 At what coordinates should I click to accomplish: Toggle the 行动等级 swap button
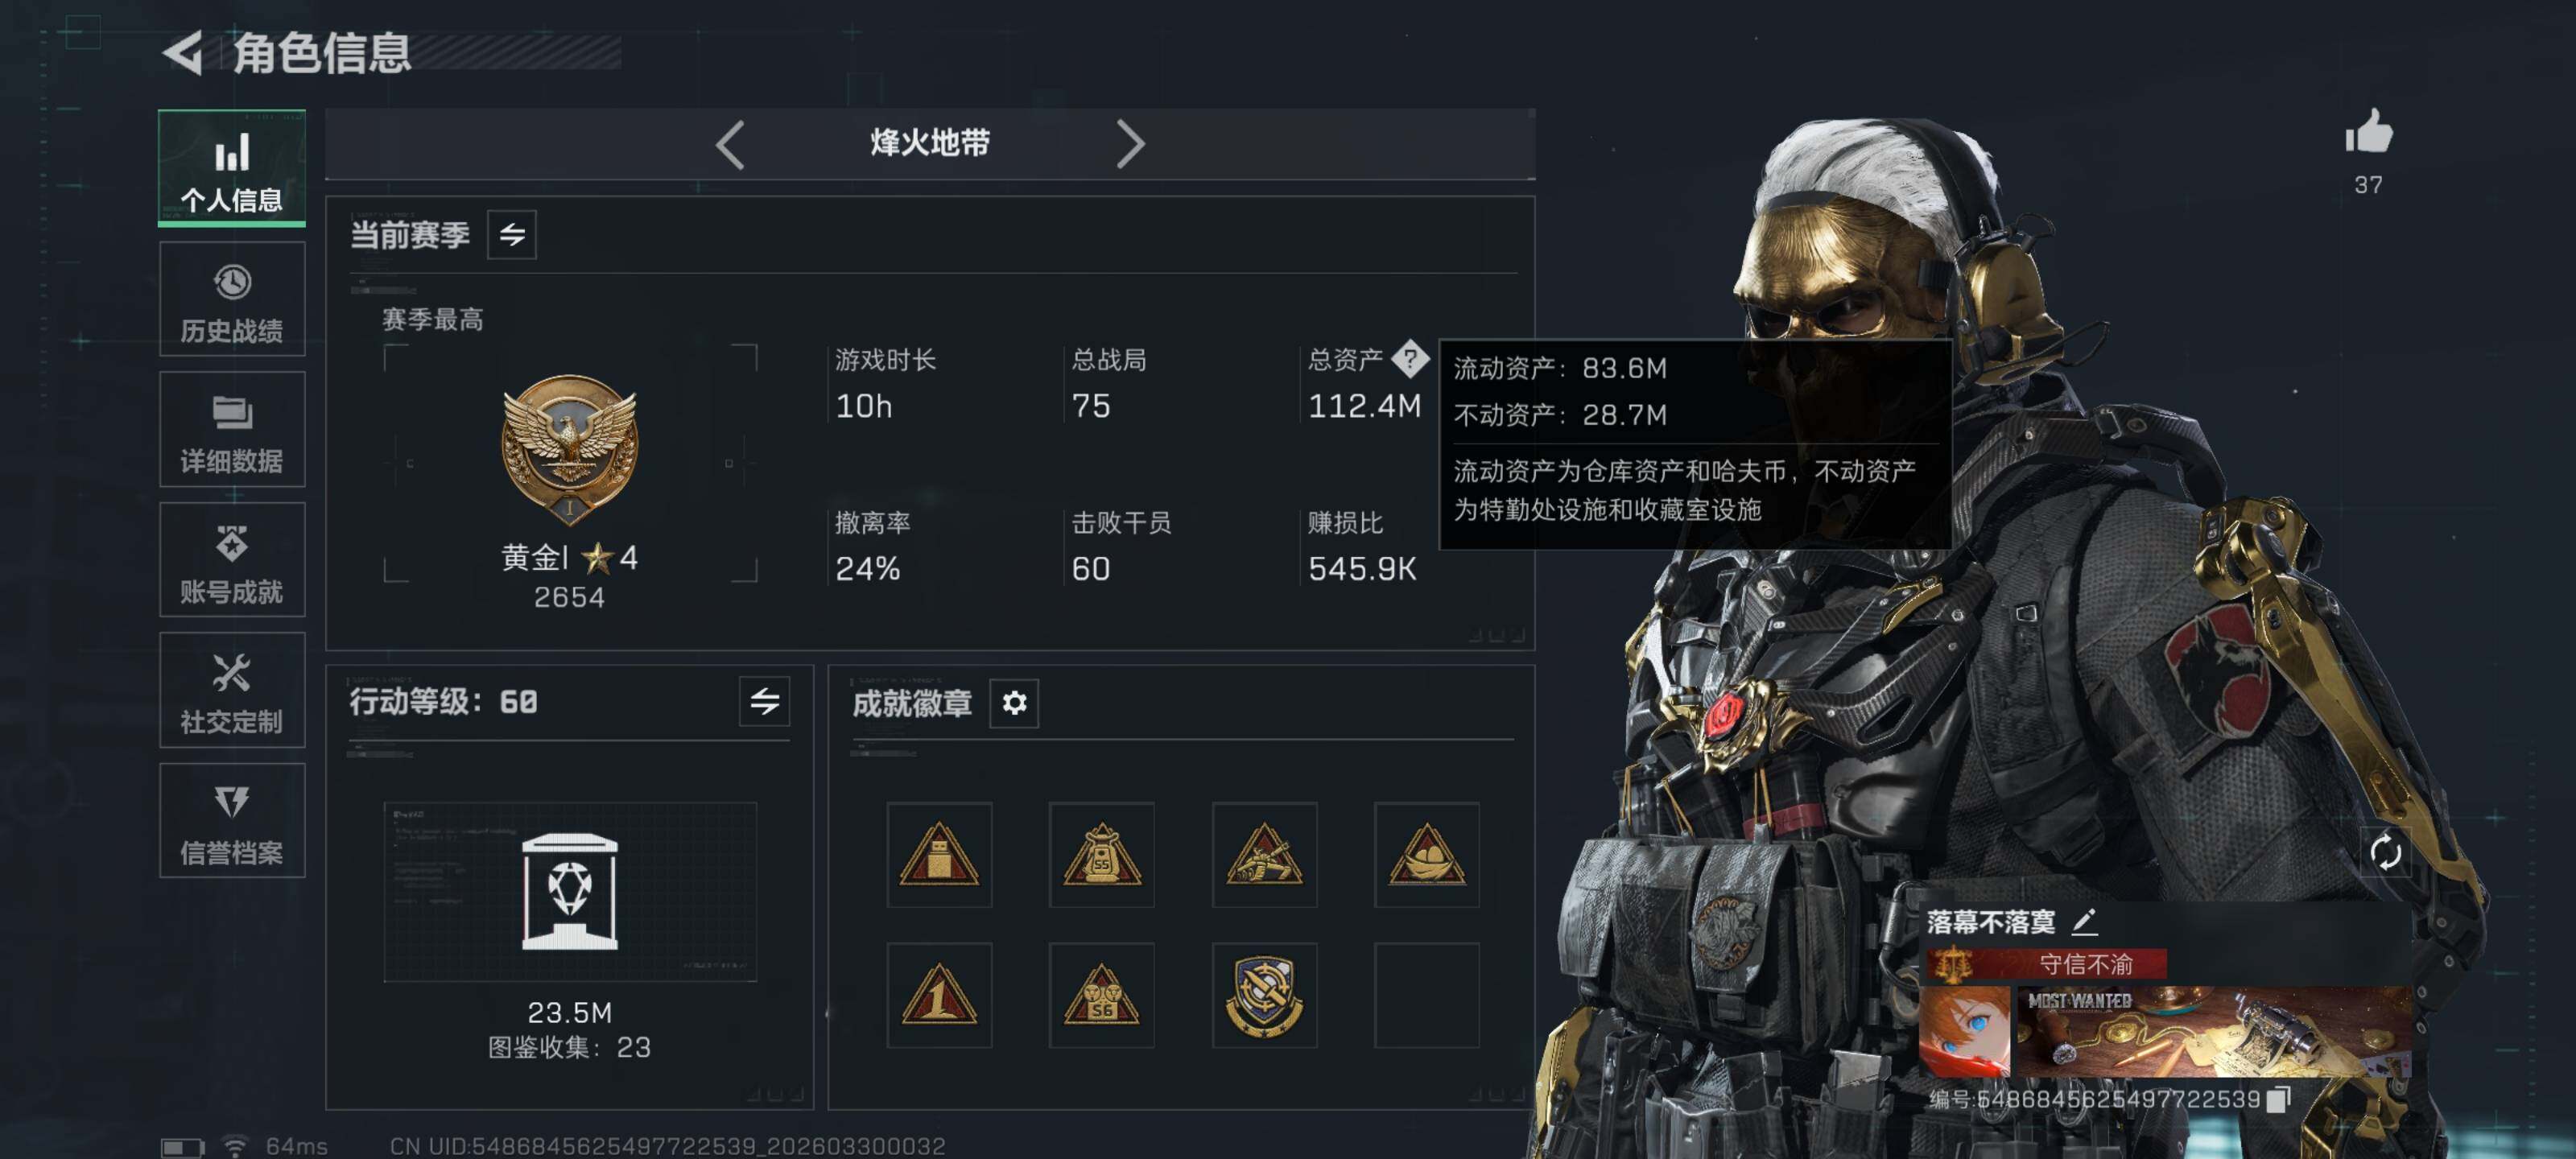[x=764, y=701]
